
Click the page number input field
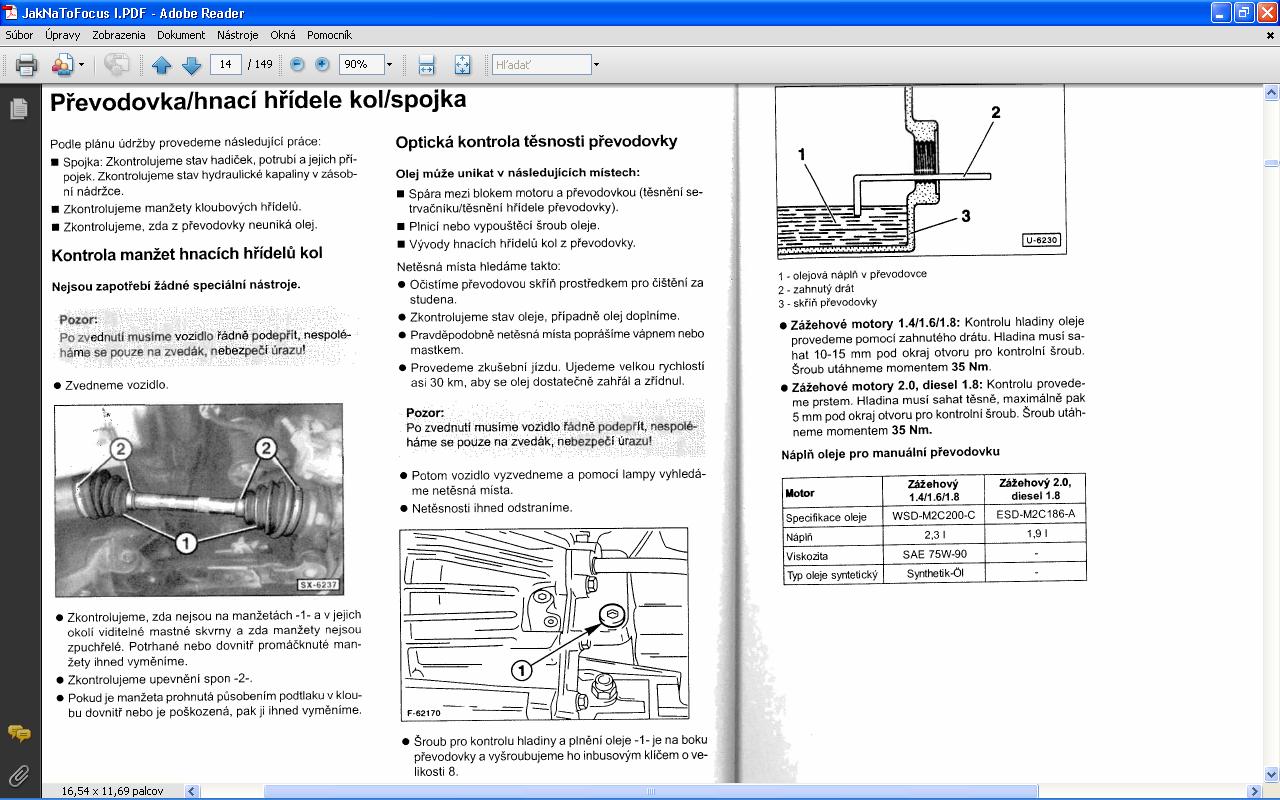[x=226, y=64]
